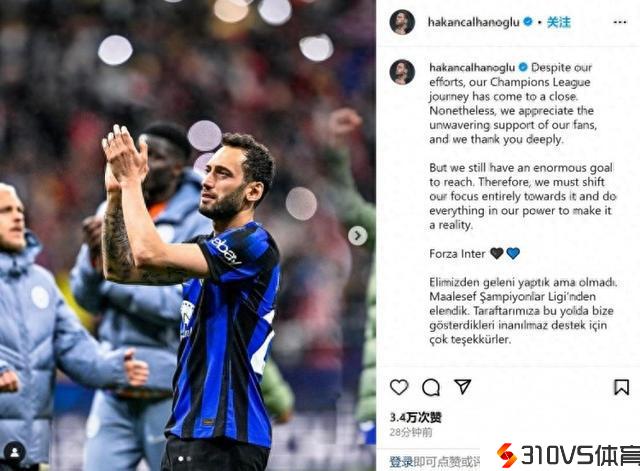The image size is (640, 471).
Task: Open the three-dot more options menu
Action: [x=620, y=22]
